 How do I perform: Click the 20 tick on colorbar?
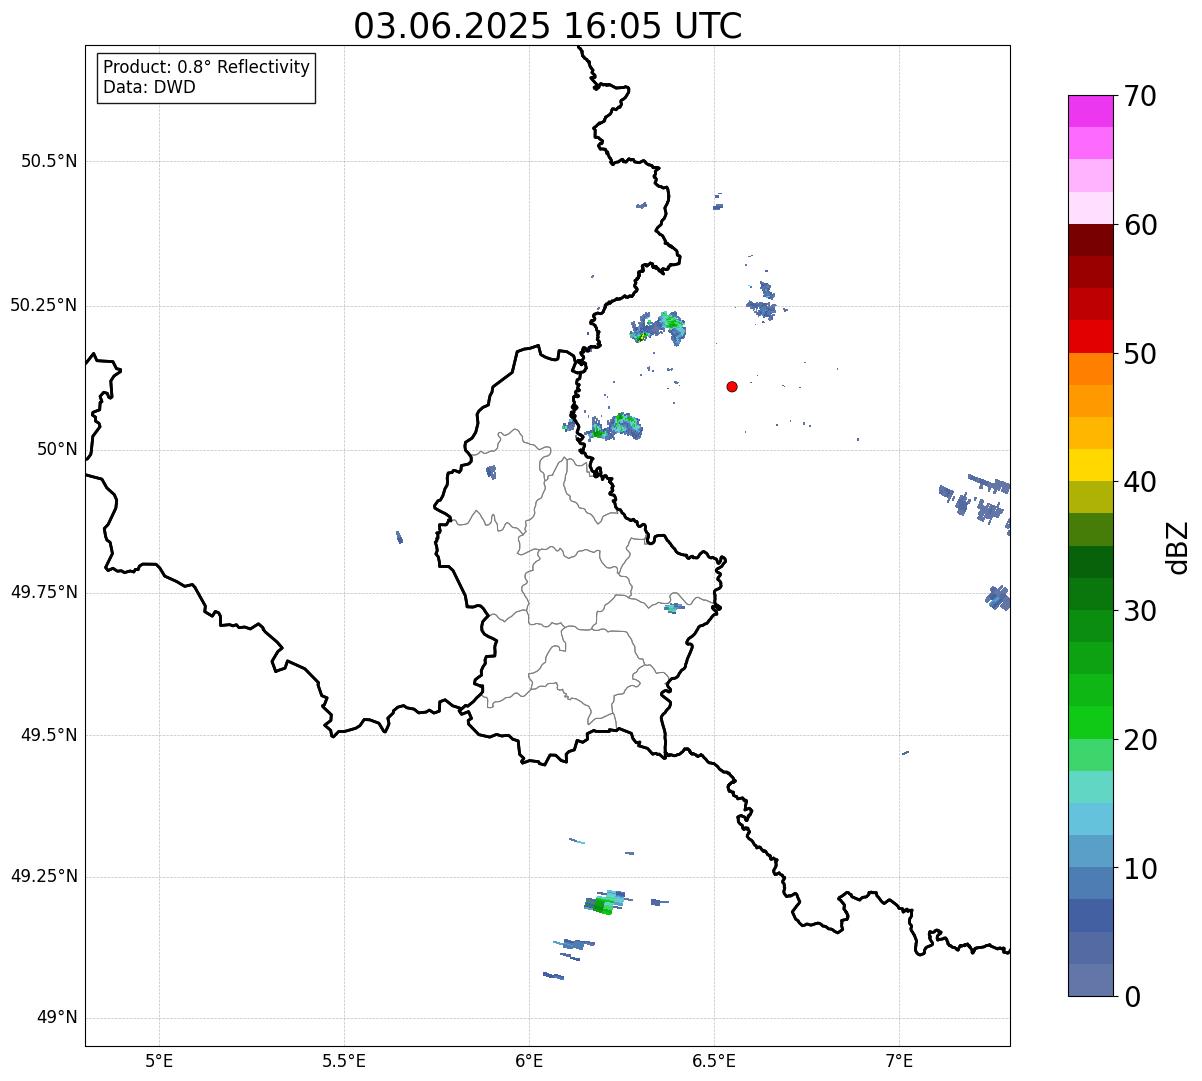[x=1140, y=740]
